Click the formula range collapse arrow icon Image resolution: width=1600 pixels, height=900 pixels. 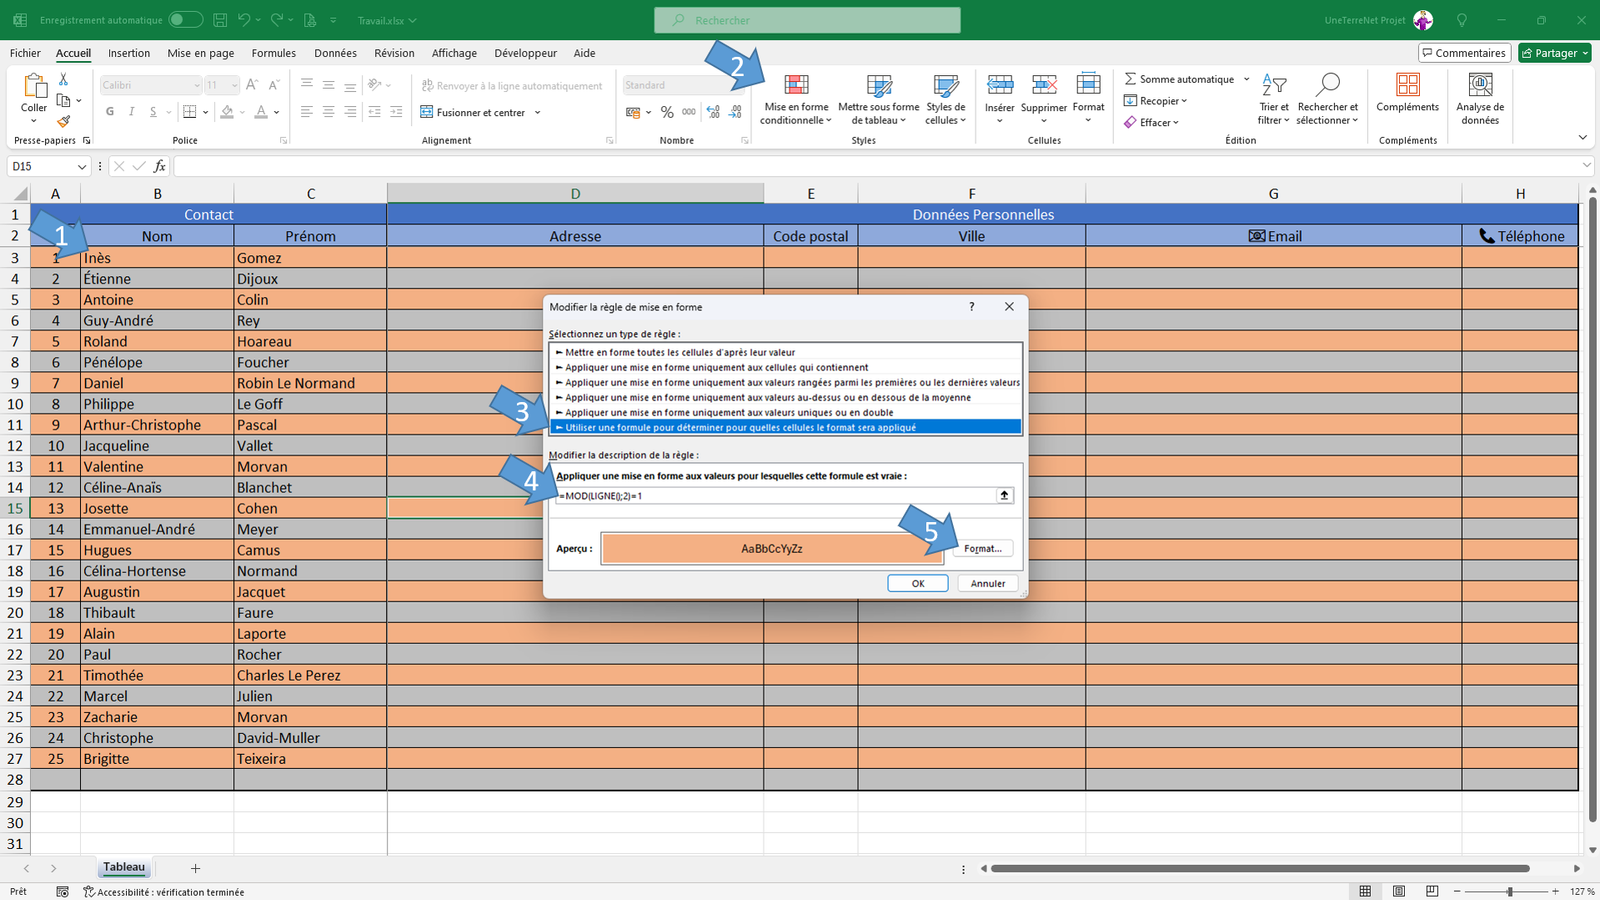tap(1005, 495)
